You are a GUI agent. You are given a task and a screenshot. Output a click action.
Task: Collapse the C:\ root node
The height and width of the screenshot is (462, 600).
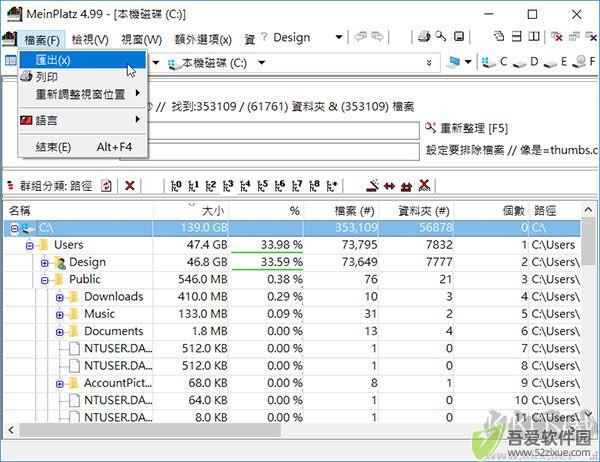point(14,229)
